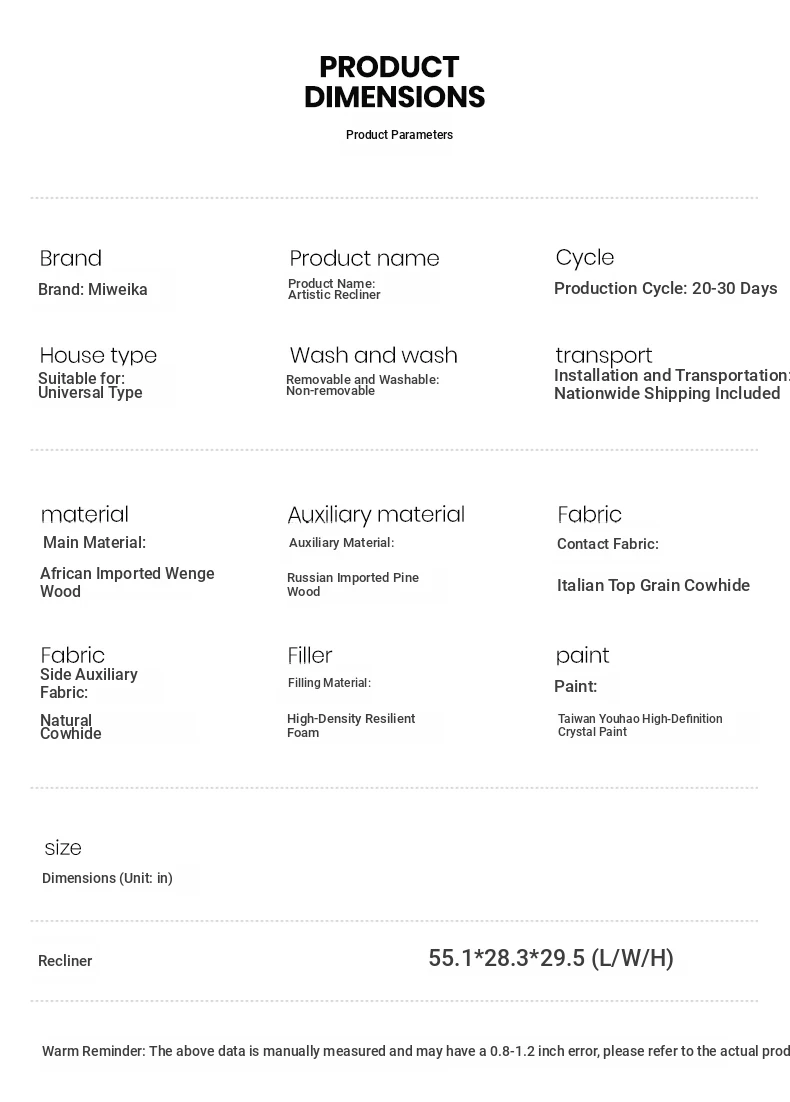Click the Wash and wash heading
Screen dimensions: 790x1102
(x=373, y=356)
